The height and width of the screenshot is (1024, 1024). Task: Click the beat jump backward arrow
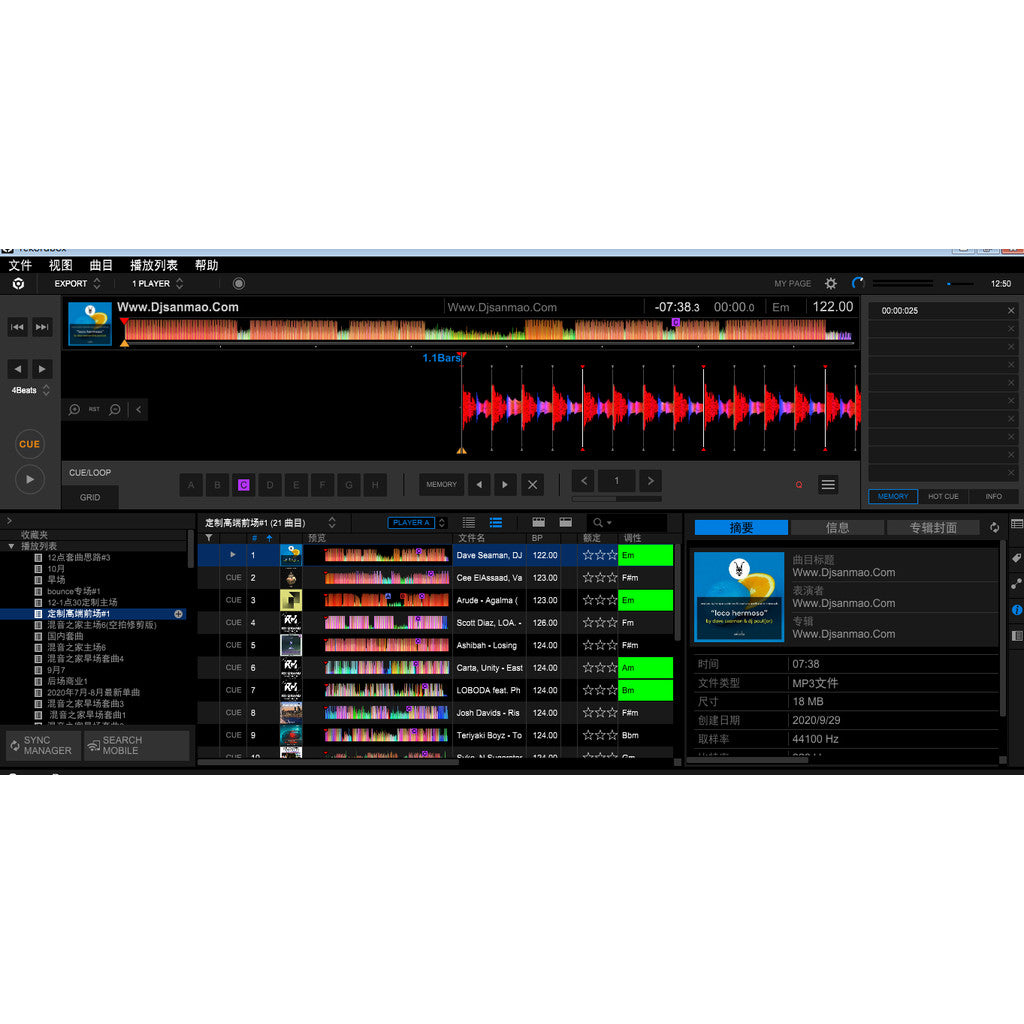coord(18,369)
